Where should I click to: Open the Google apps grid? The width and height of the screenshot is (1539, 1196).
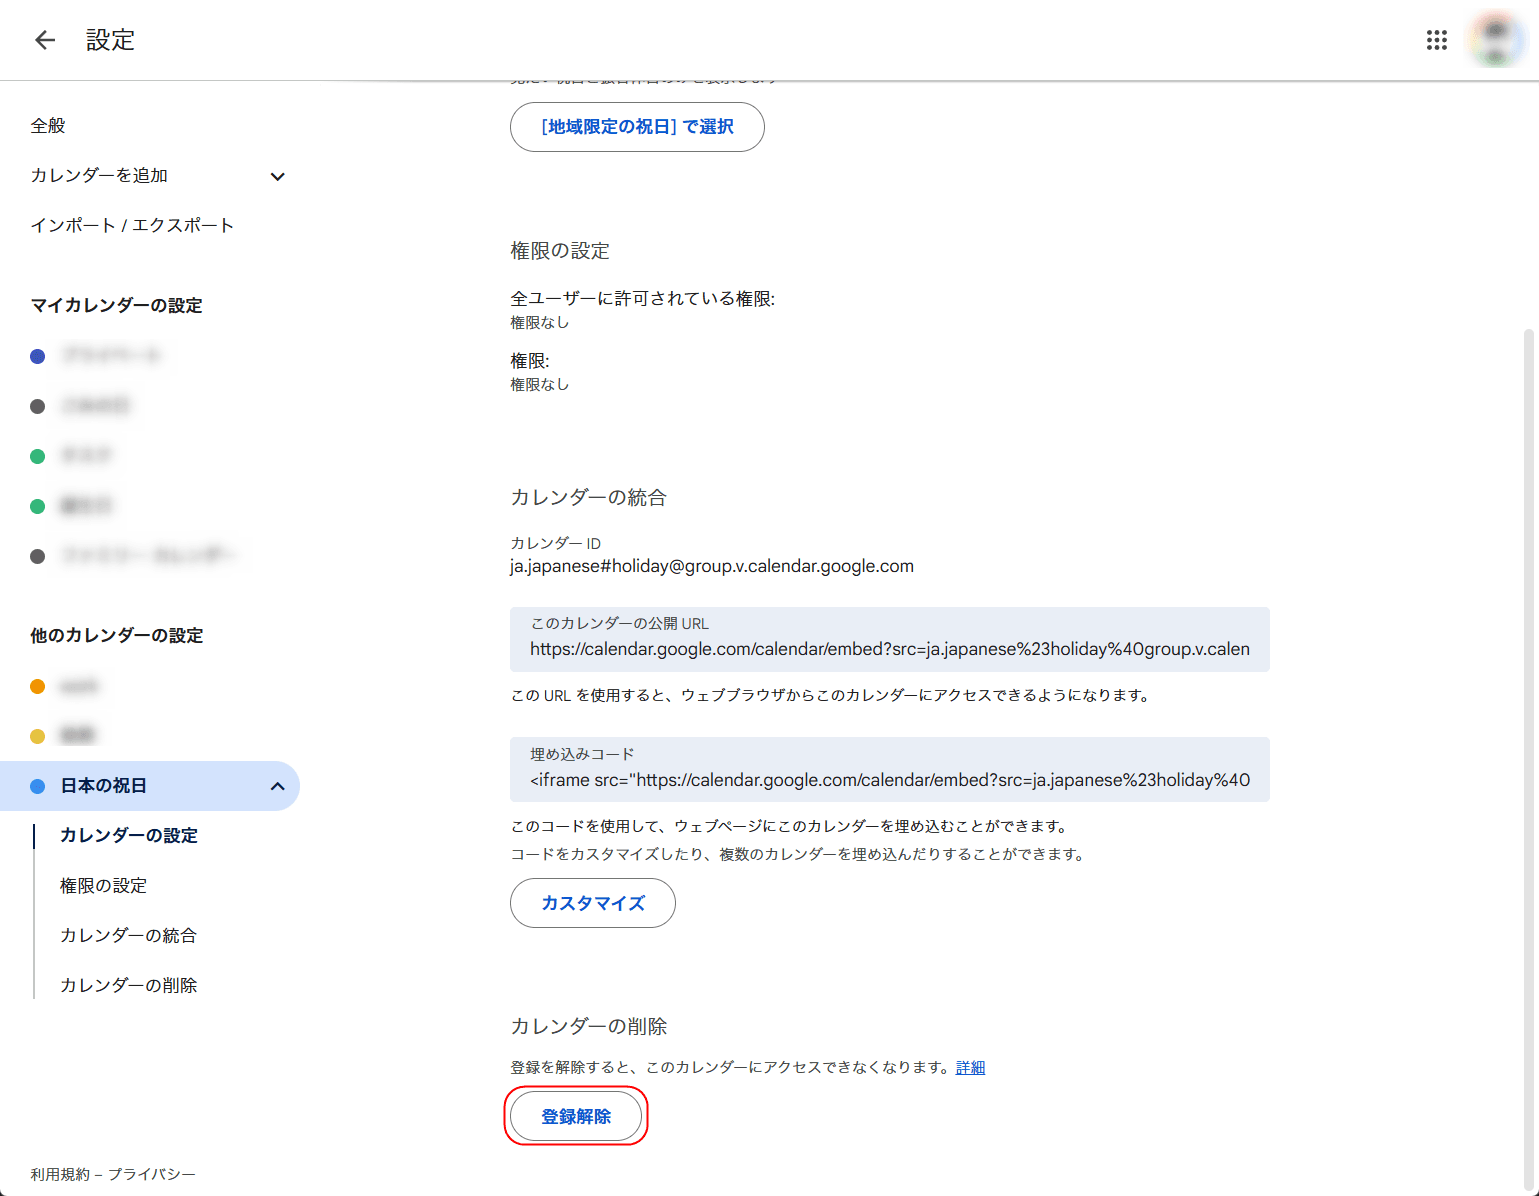tap(1437, 40)
